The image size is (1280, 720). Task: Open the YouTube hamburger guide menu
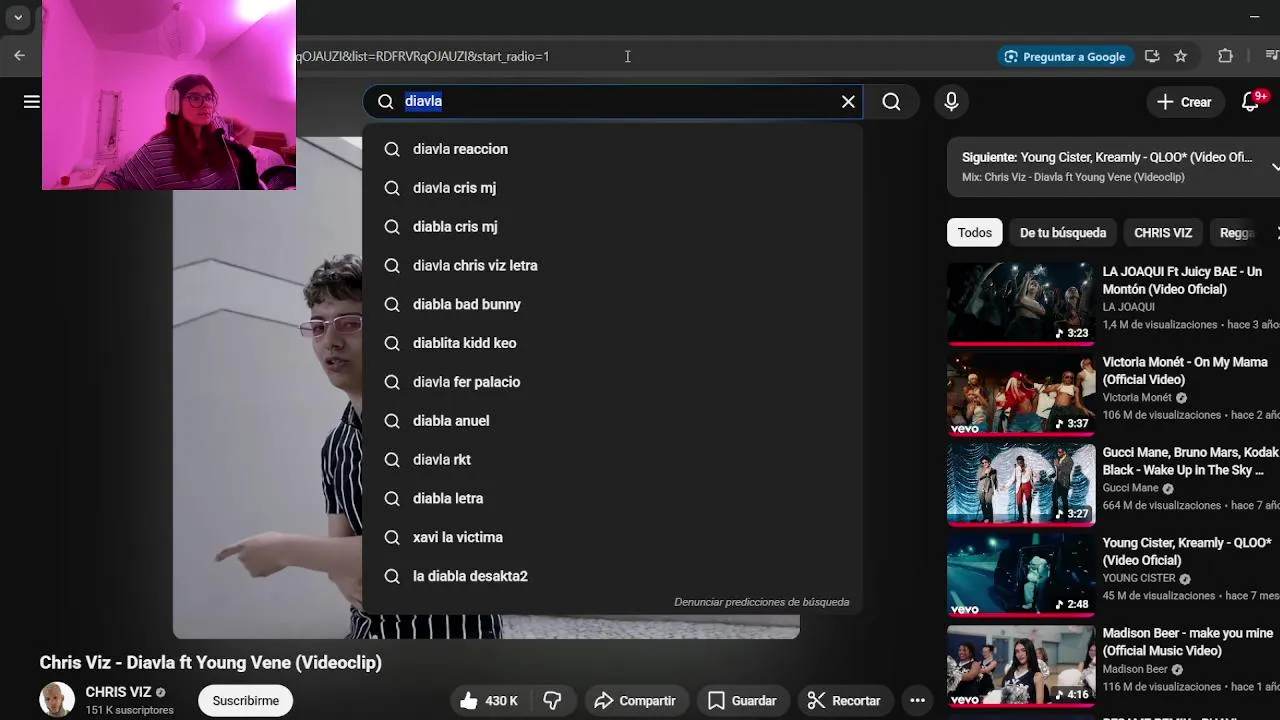click(x=32, y=102)
